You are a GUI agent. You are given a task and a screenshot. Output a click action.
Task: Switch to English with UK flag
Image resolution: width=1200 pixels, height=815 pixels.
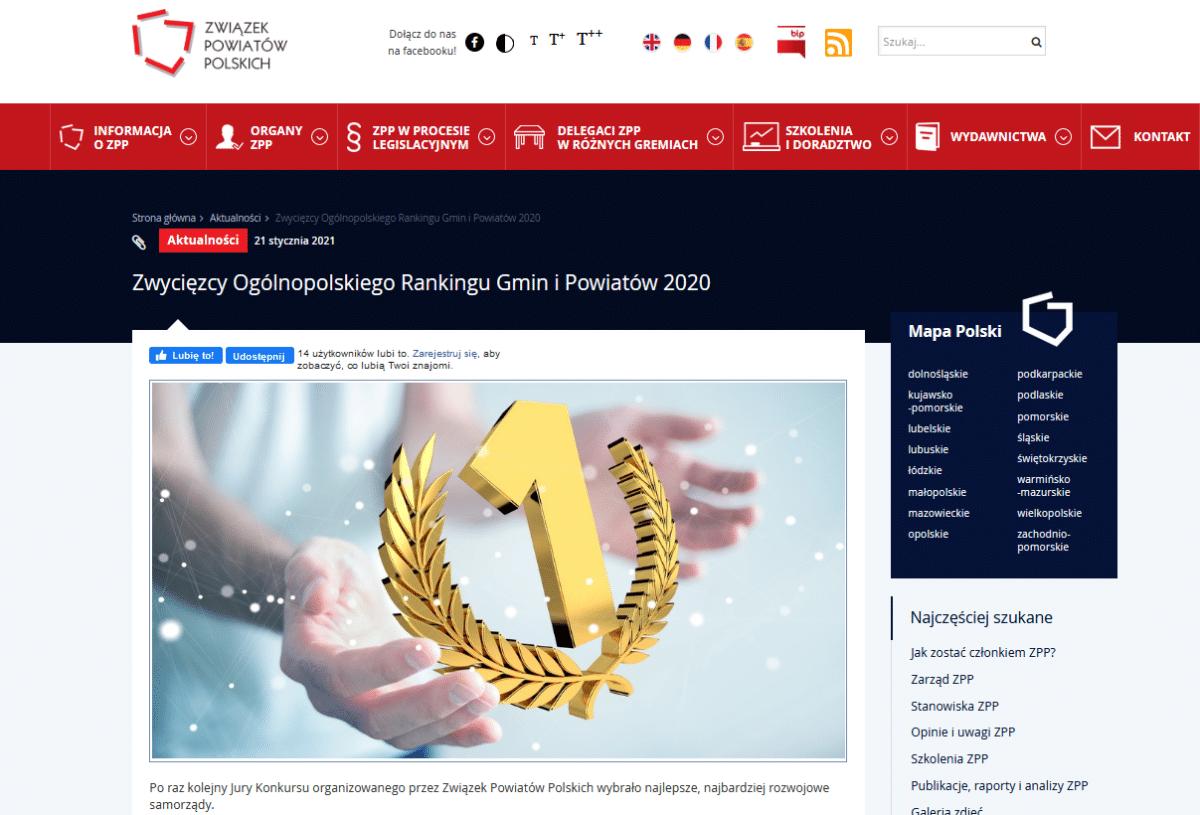pos(651,42)
